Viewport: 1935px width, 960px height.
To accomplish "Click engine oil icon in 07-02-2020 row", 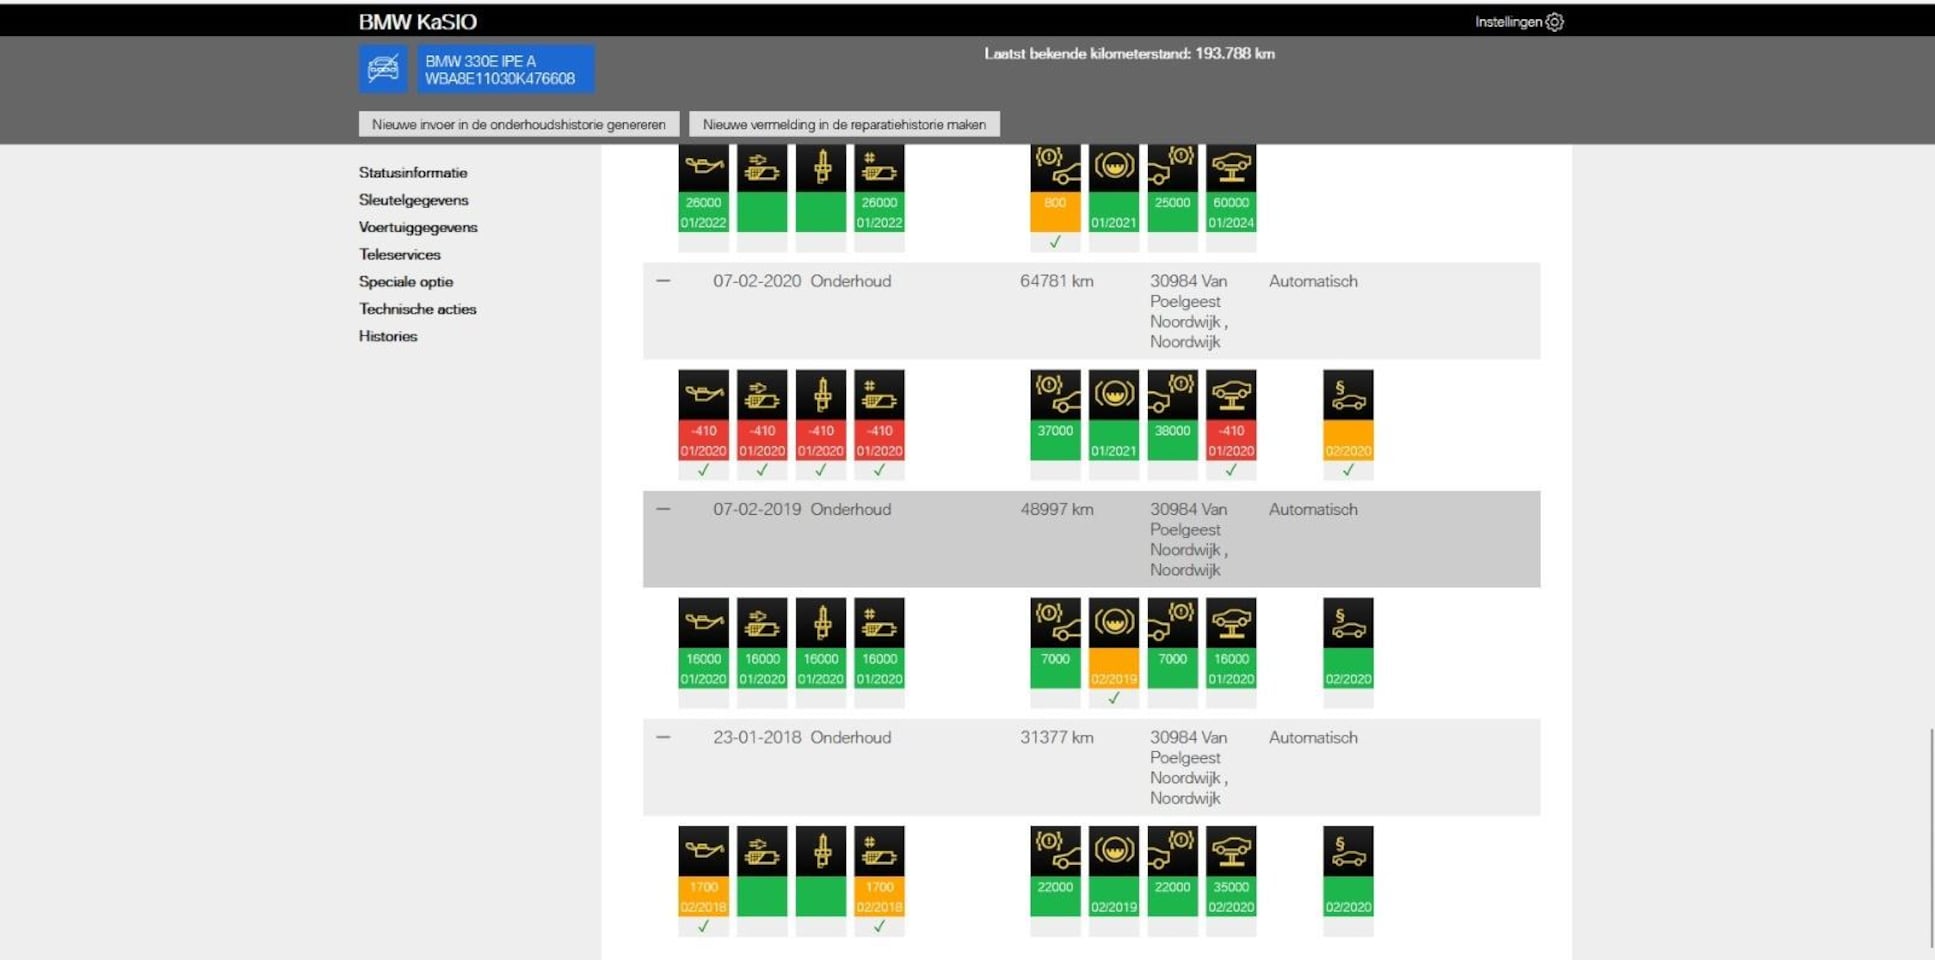I will [703, 395].
